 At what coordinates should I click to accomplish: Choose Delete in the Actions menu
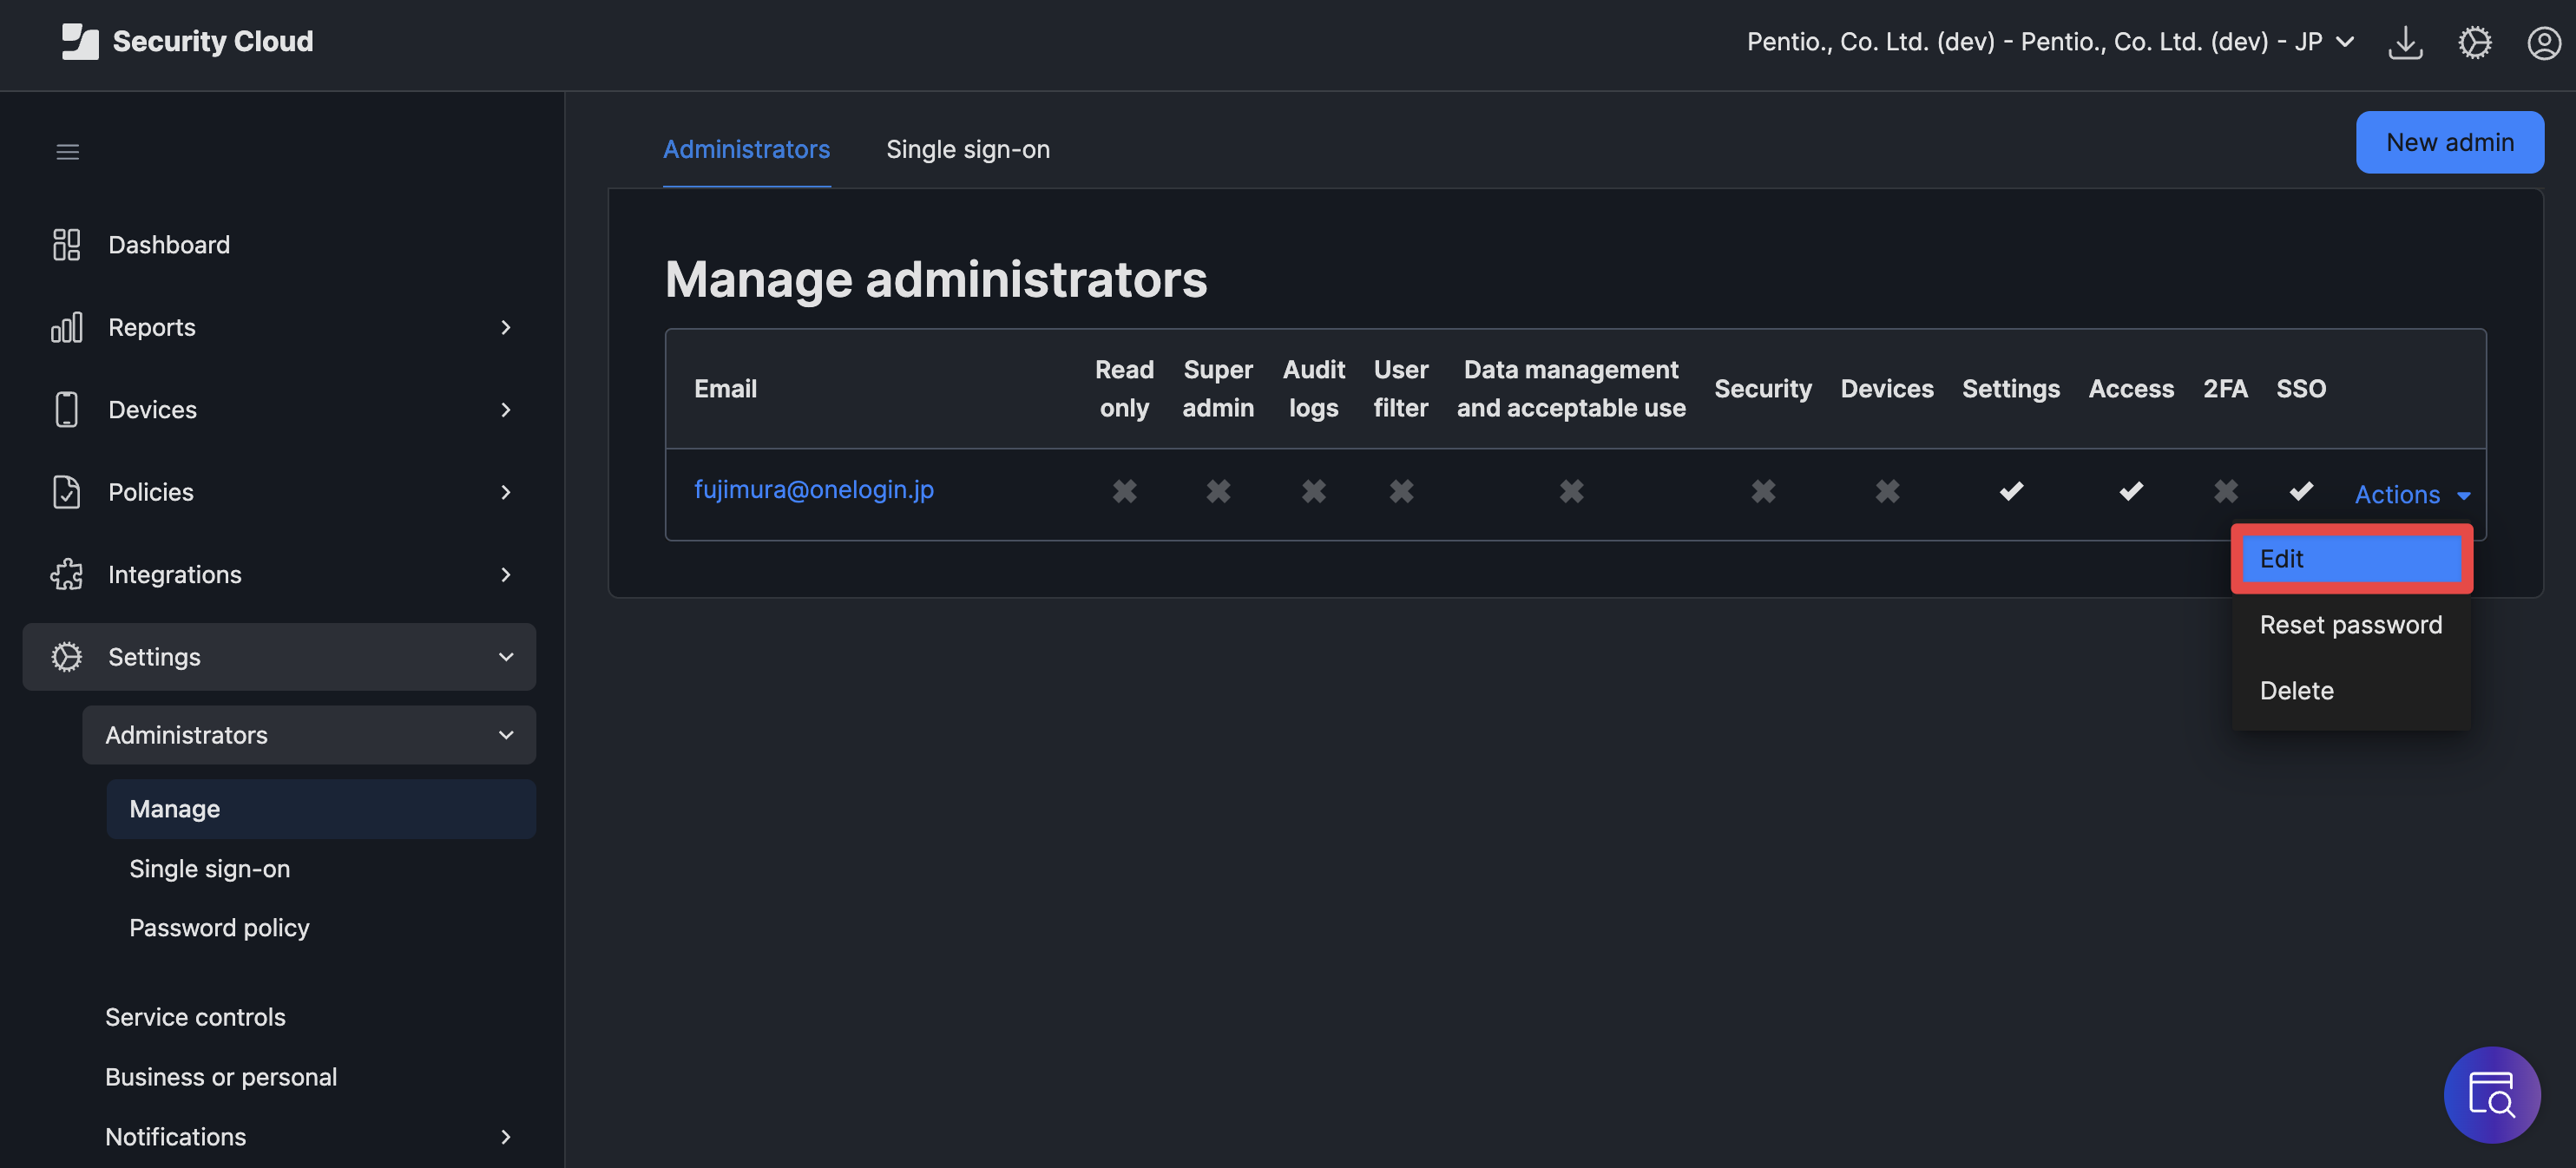(2351, 690)
